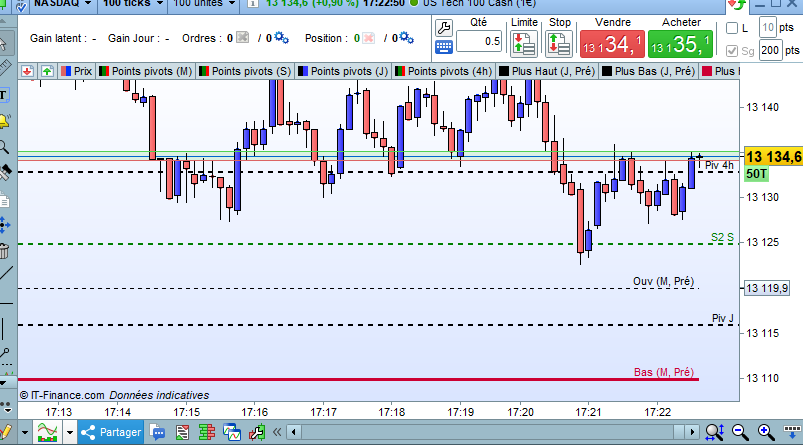
Task: Click the Ouv (M, Pré) line label
Action: (x=663, y=281)
